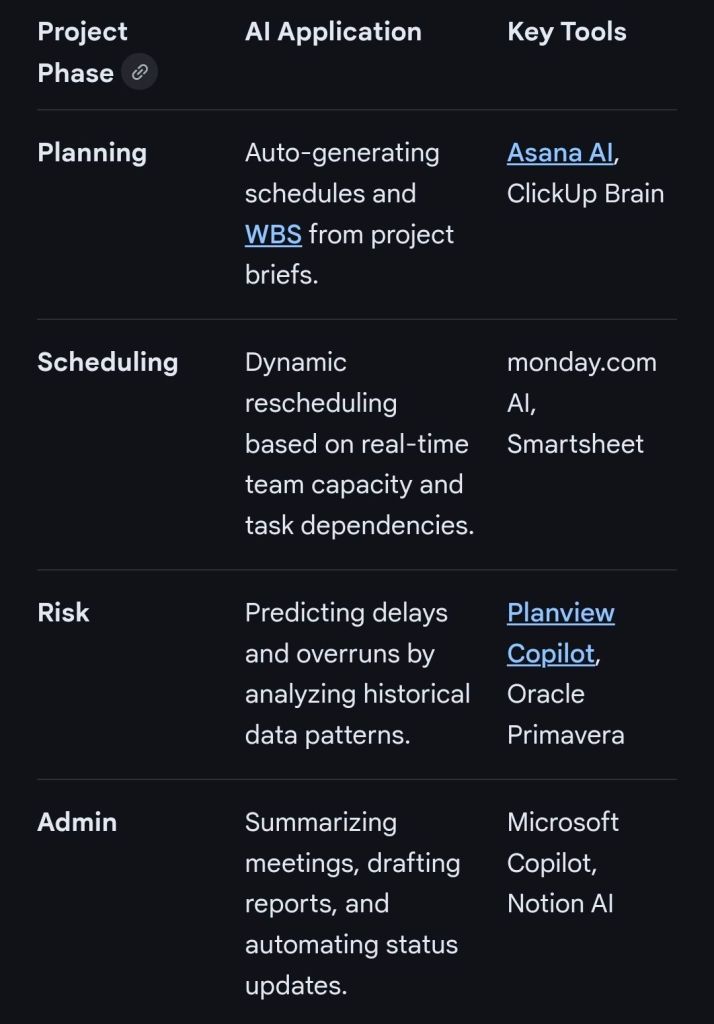The image size is (714, 1024).
Task: Open the Asana AI link
Action: coord(560,153)
